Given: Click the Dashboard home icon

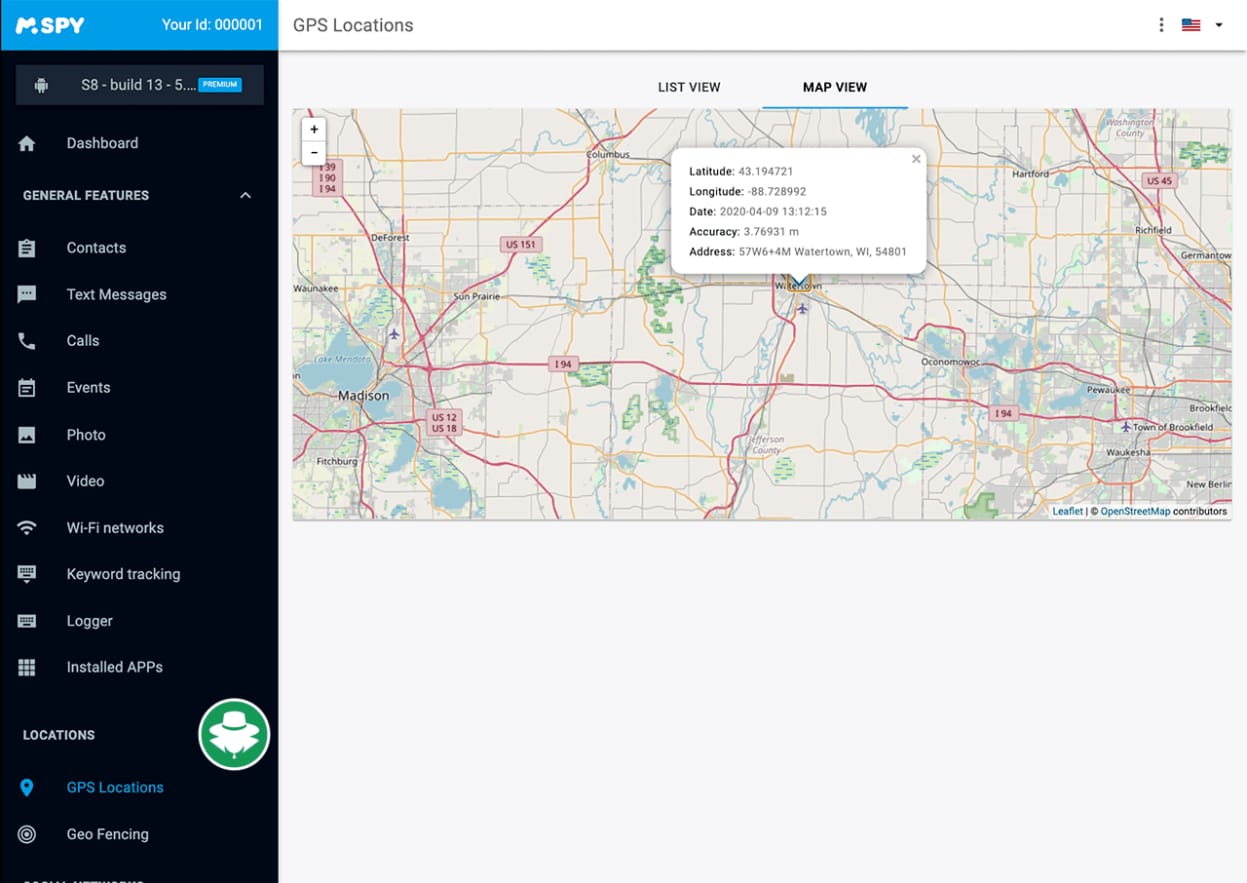Looking at the screenshot, I should [x=27, y=143].
